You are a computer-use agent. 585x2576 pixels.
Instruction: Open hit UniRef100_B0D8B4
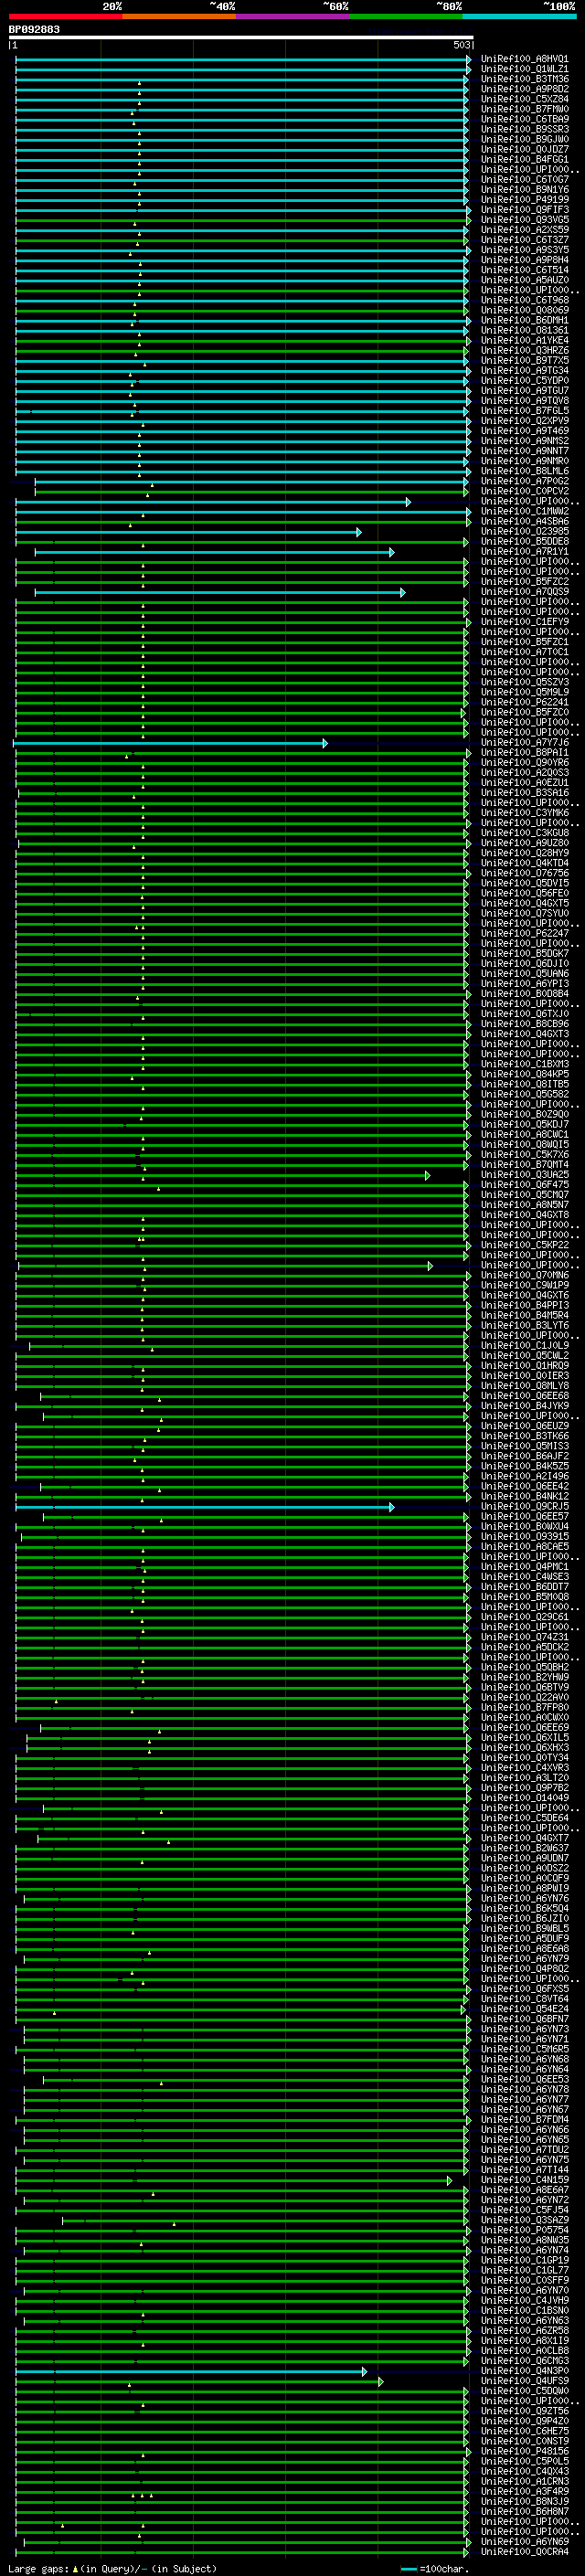click(x=525, y=993)
